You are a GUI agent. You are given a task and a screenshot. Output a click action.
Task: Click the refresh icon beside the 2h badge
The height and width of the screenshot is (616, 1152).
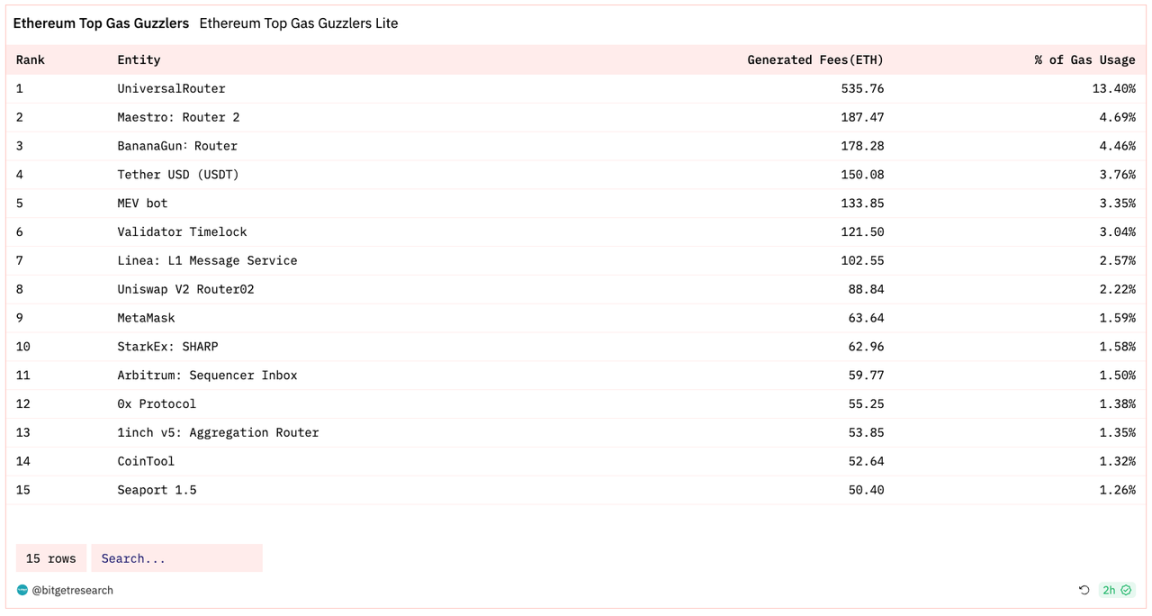tap(1084, 590)
